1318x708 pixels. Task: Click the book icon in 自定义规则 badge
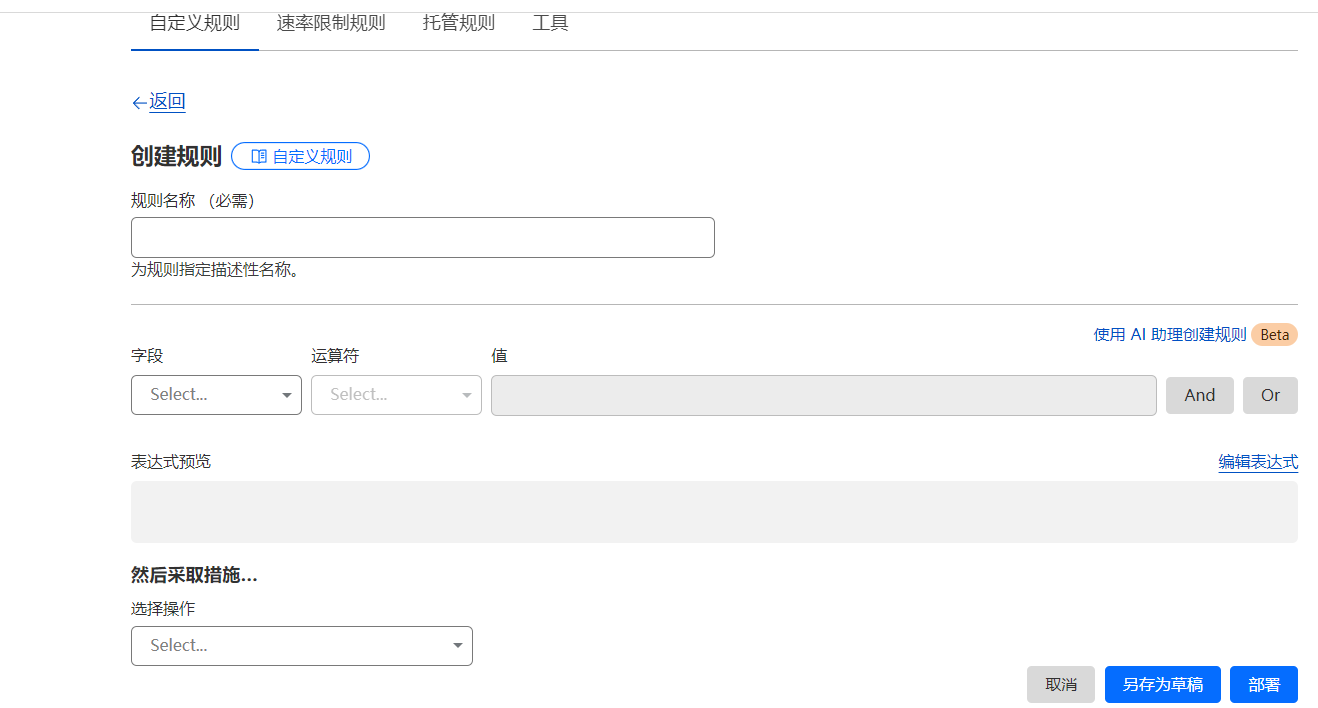258,157
